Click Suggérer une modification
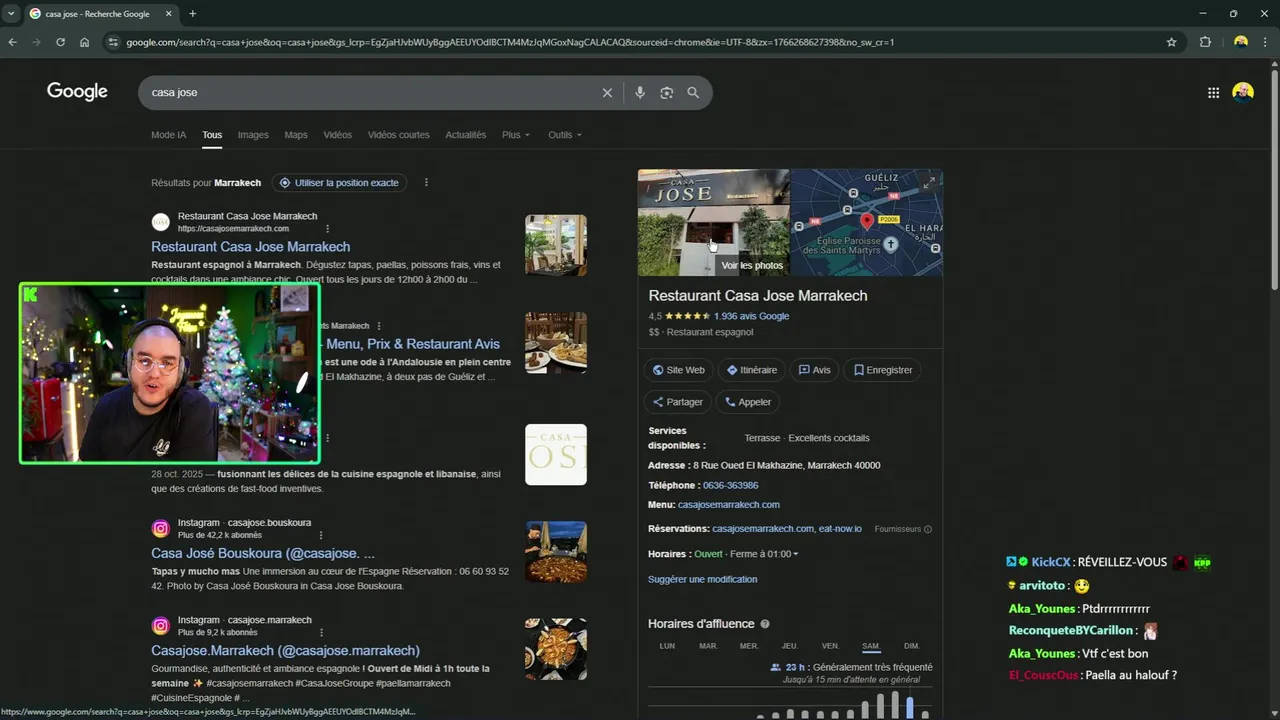 tap(702, 580)
